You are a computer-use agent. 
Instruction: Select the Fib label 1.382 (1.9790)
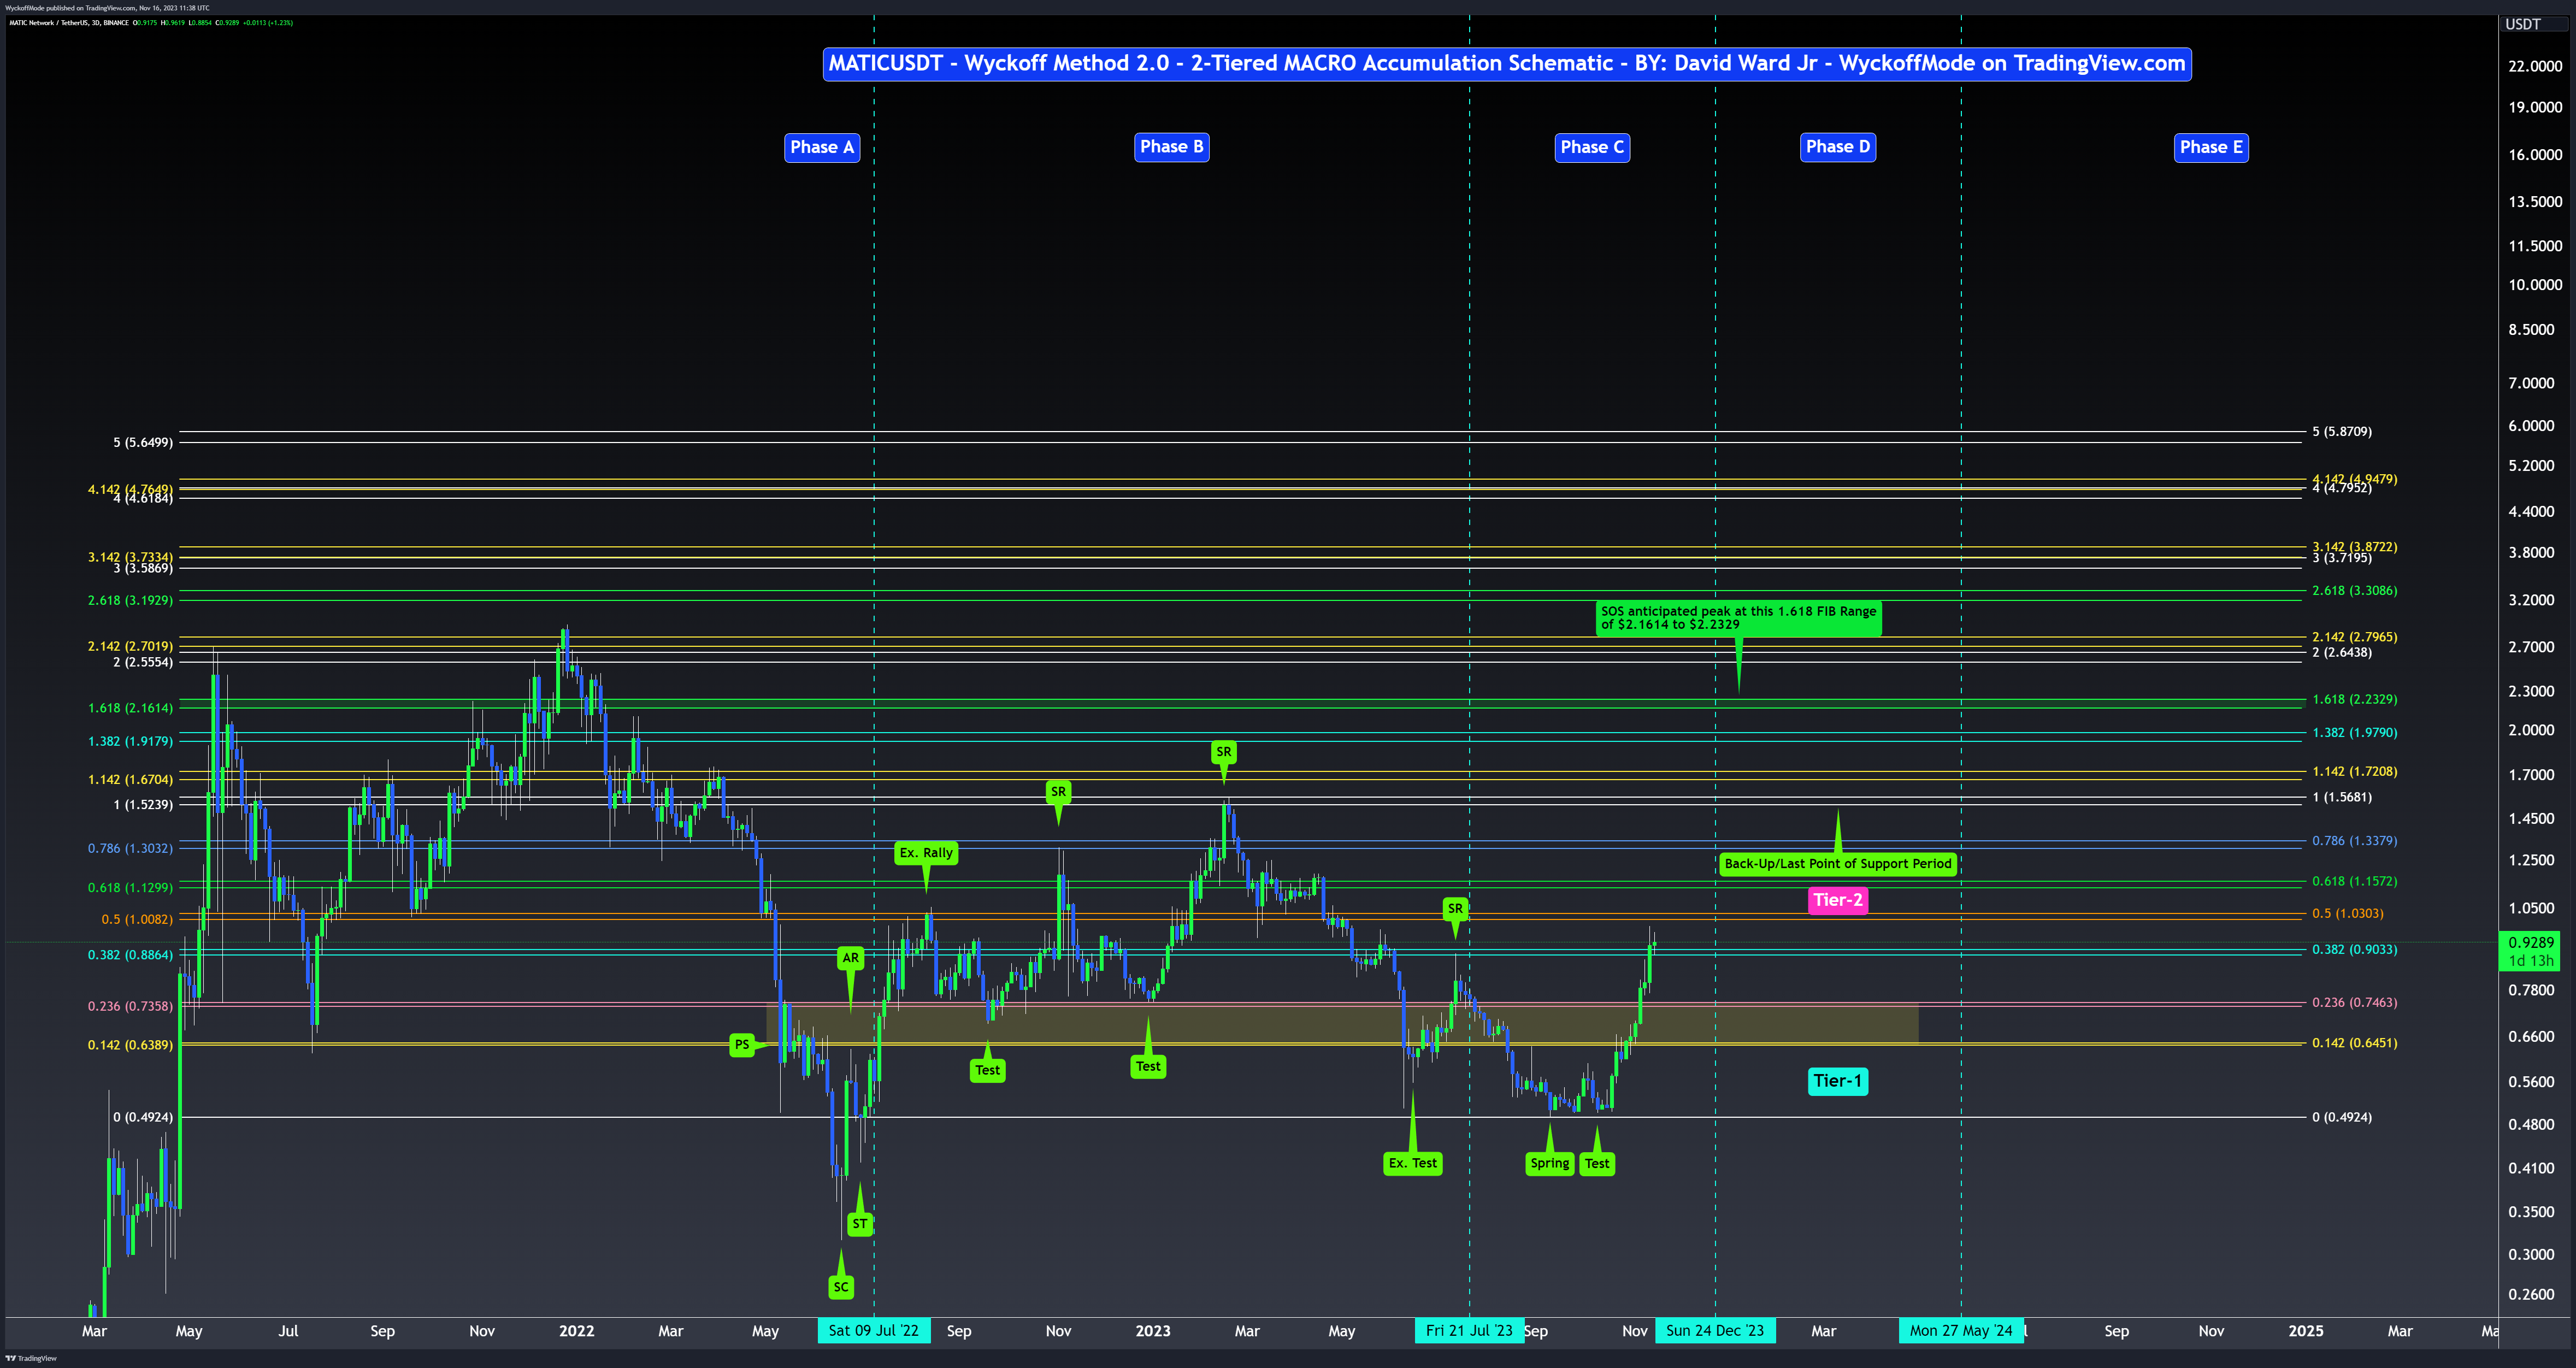(x=2354, y=733)
